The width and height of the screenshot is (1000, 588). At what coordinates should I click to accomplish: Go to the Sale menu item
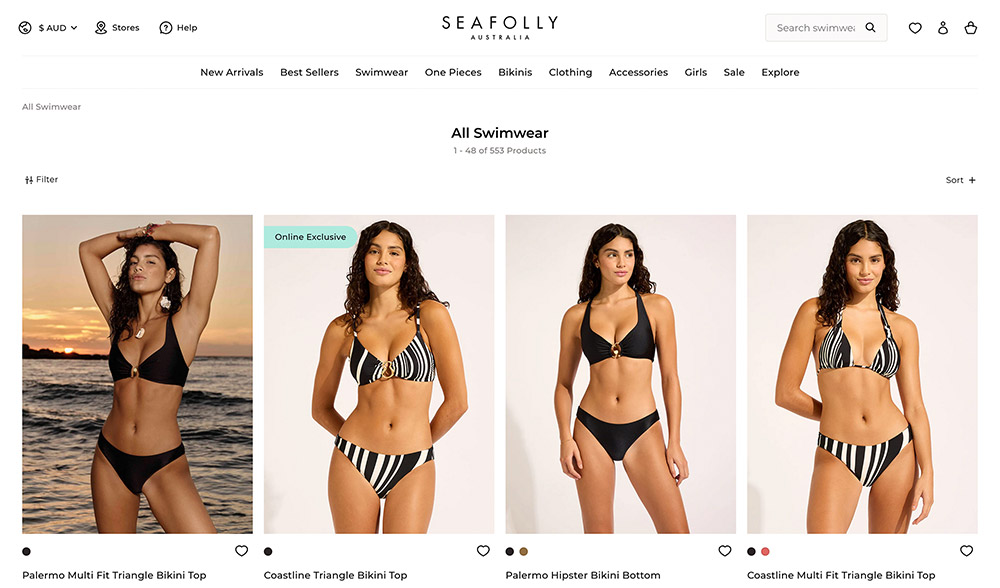[x=733, y=72]
